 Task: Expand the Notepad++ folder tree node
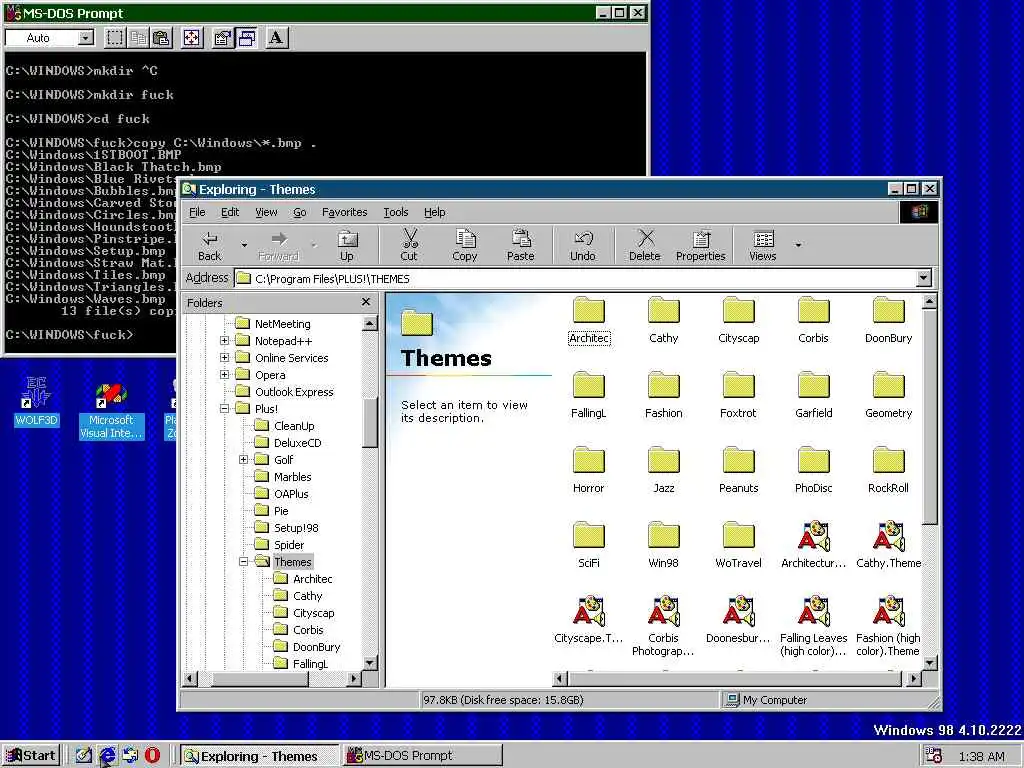224,341
